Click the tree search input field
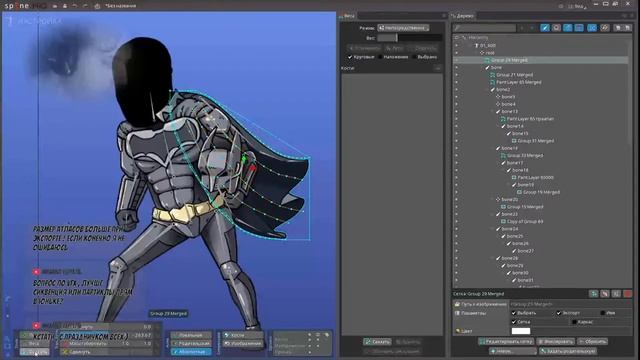This screenshot has height=360, width=640. tap(485, 28)
